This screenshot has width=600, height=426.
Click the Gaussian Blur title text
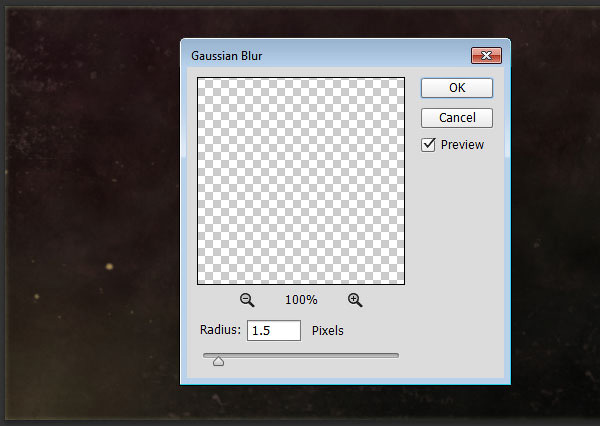click(x=227, y=56)
